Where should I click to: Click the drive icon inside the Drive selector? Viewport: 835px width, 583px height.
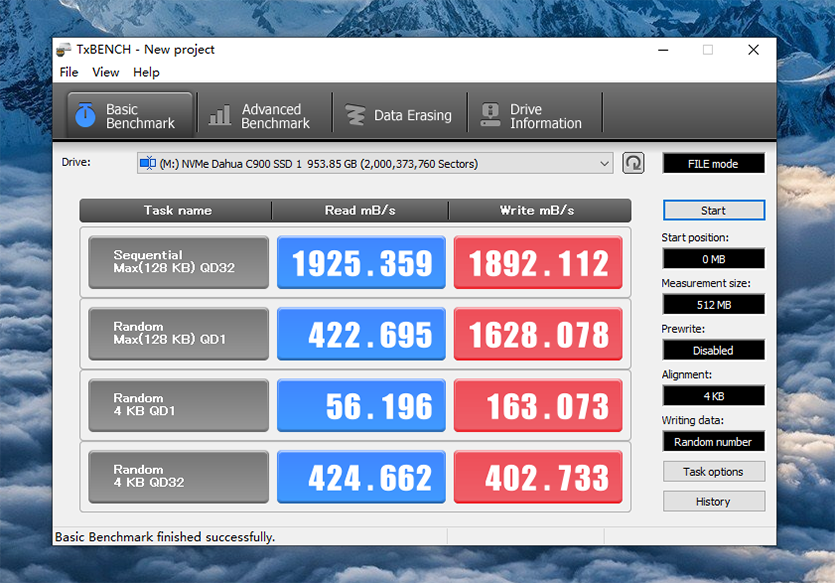tap(147, 164)
